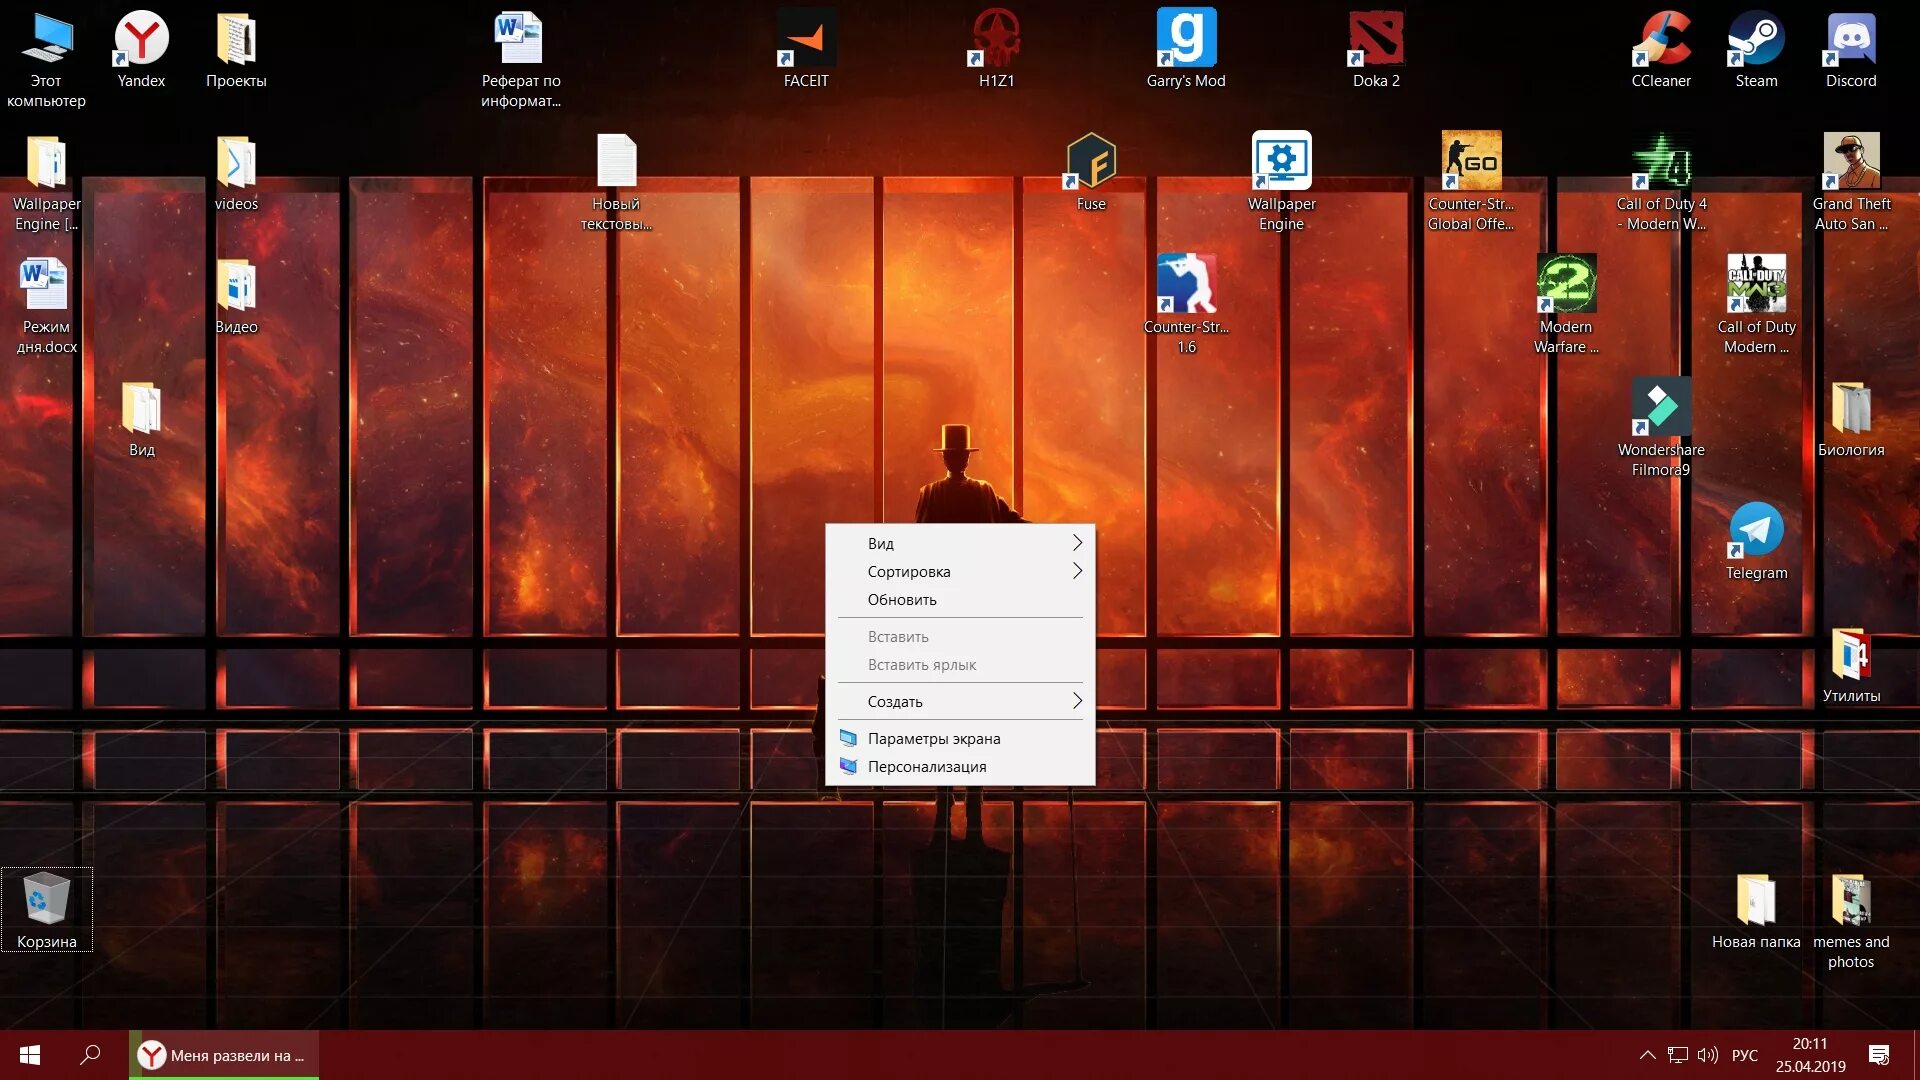Select the Новая папка folder icon
Screen dimensions: 1920x1080
(1756, 911)
